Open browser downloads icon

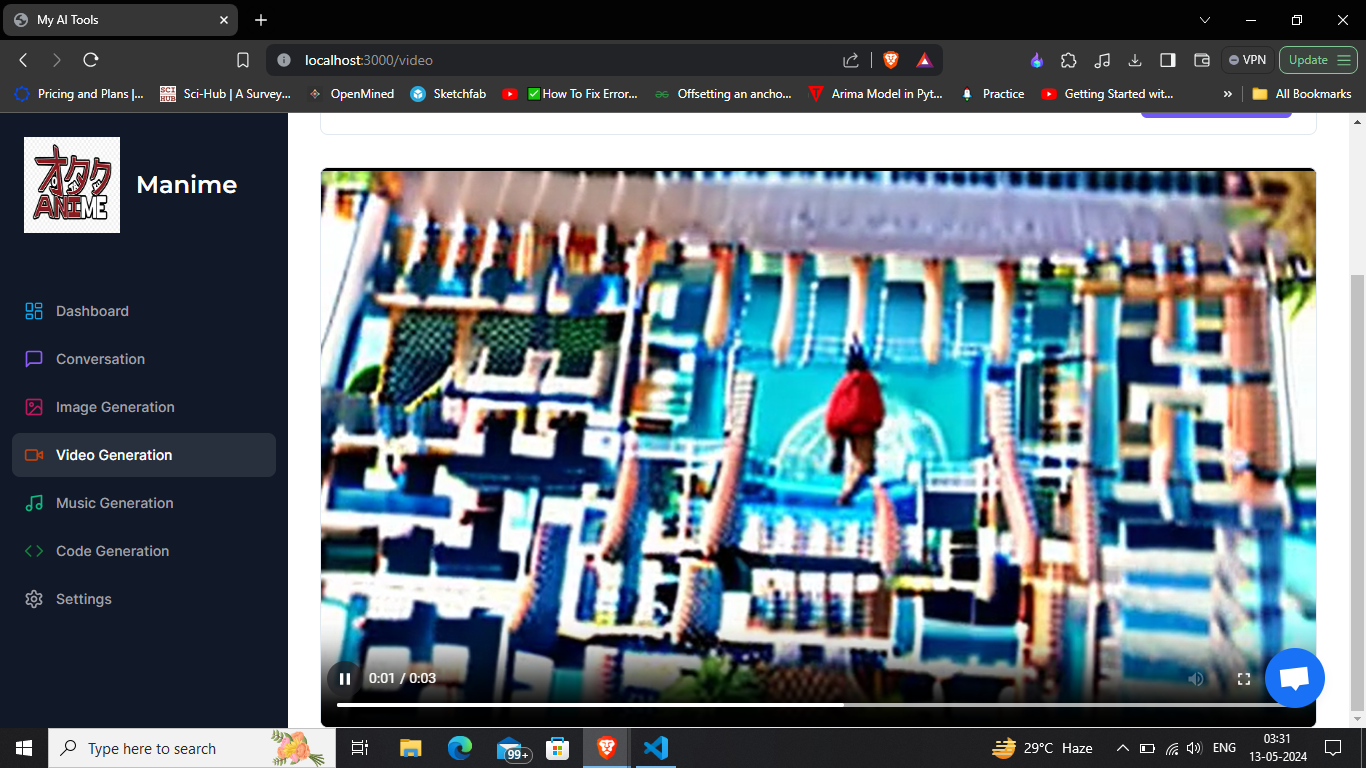point(1135,60)
